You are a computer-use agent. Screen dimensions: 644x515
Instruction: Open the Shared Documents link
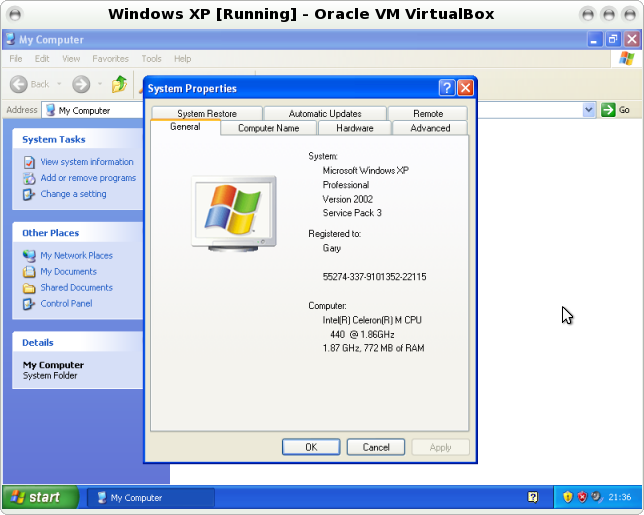point(76,288)
